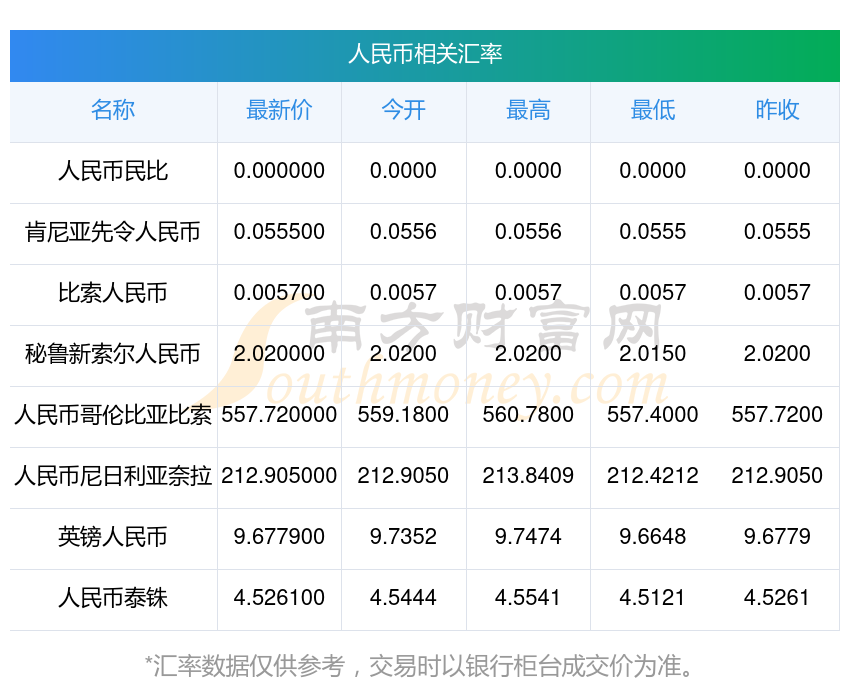Viewport: 850px width, 698px height.
Task: Click 昨收 value 0.0555
Action: pyautogui.click(x=777, y=232)
